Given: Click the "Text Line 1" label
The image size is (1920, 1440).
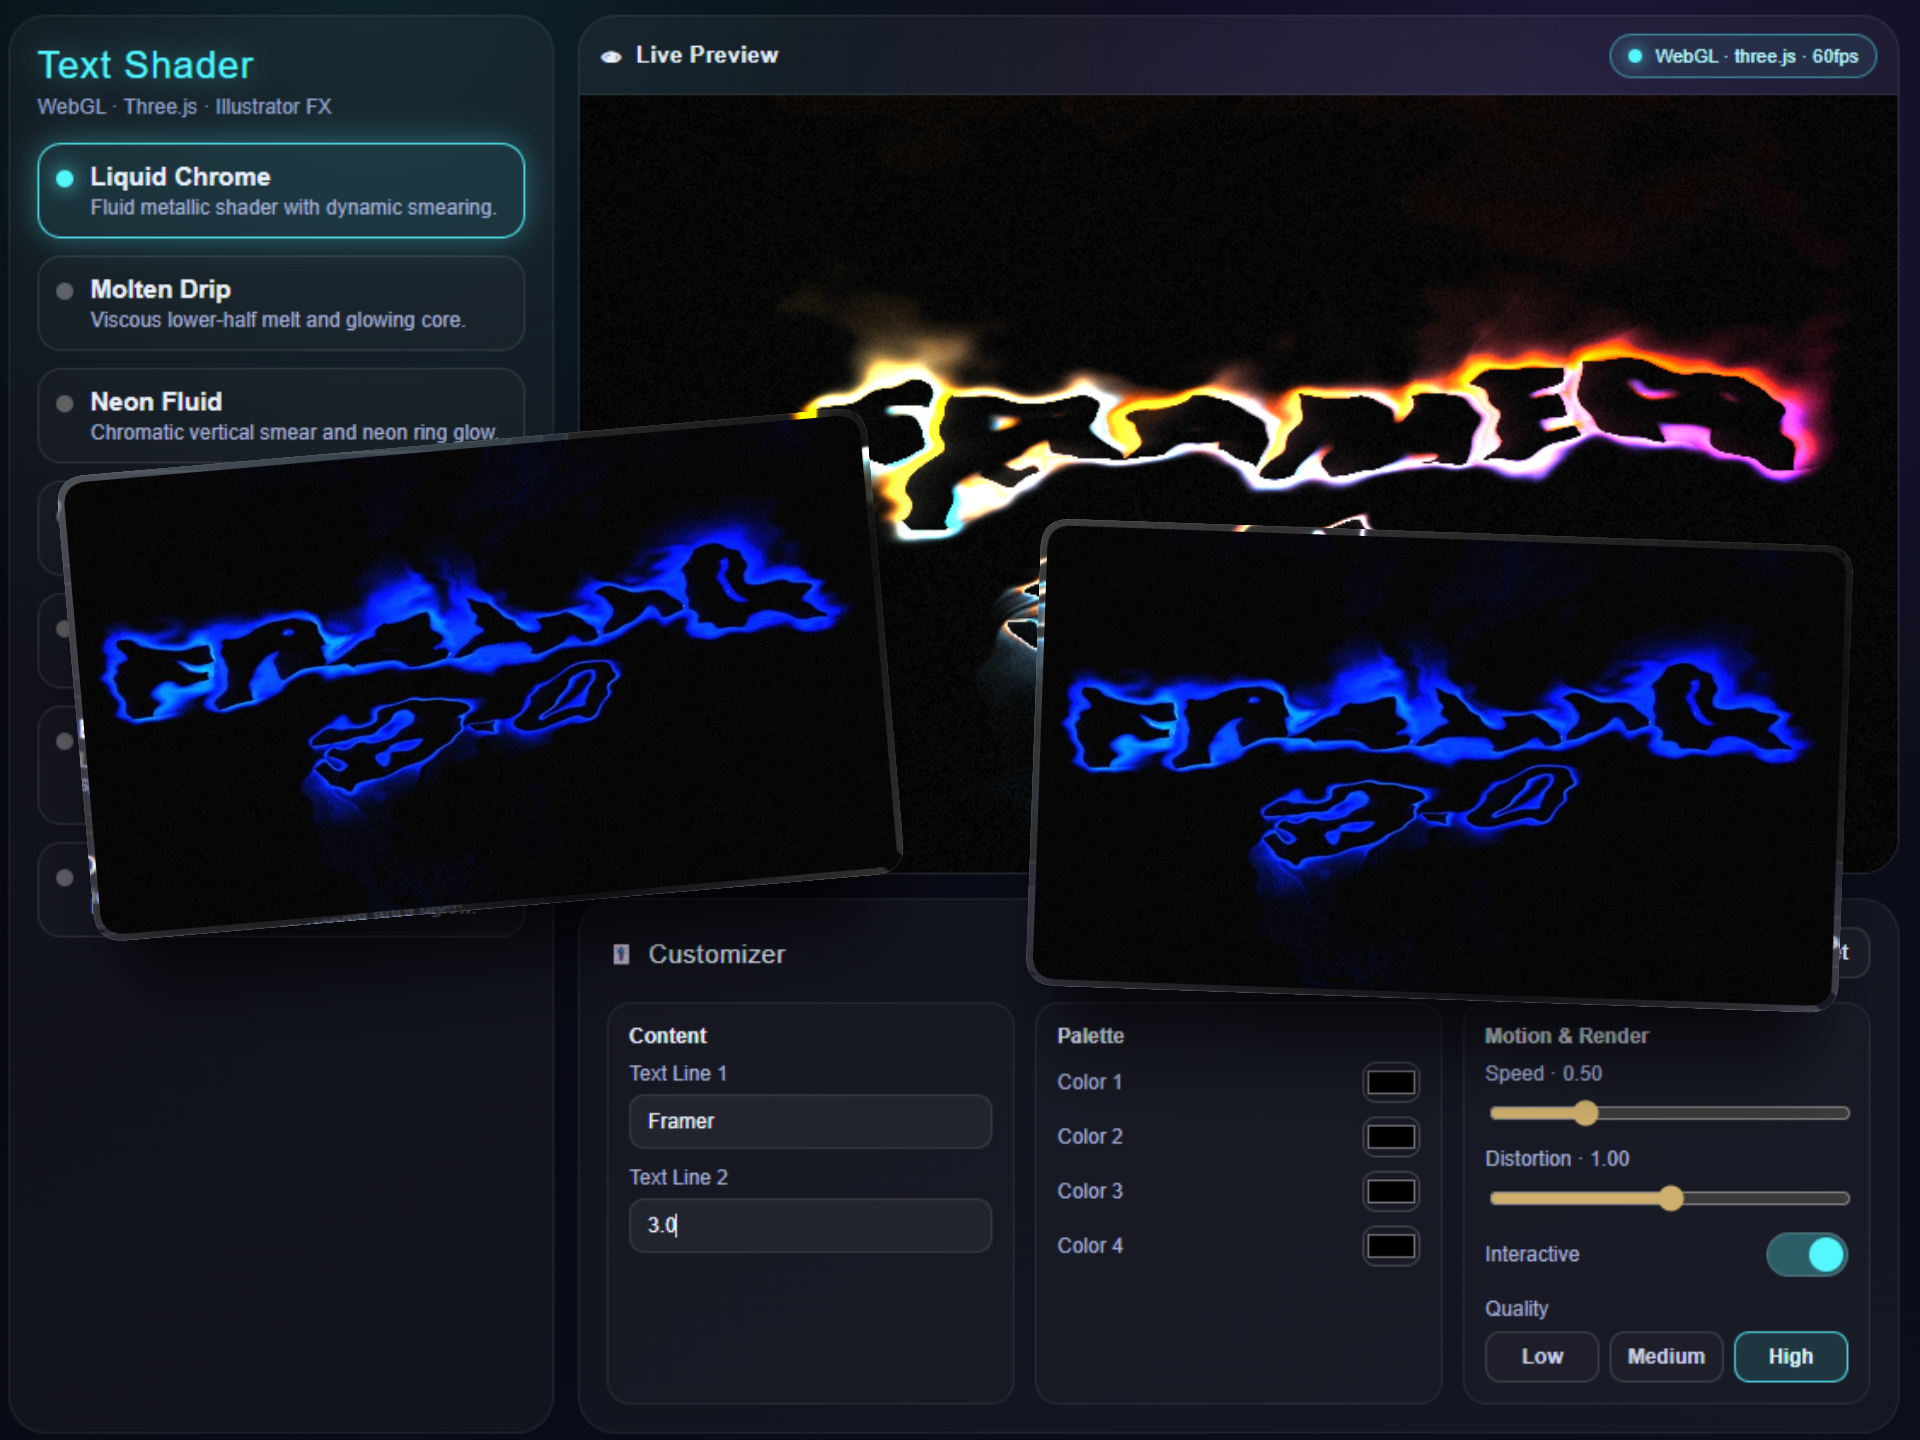Looking at the screenshot, I should coord(678,1073).
